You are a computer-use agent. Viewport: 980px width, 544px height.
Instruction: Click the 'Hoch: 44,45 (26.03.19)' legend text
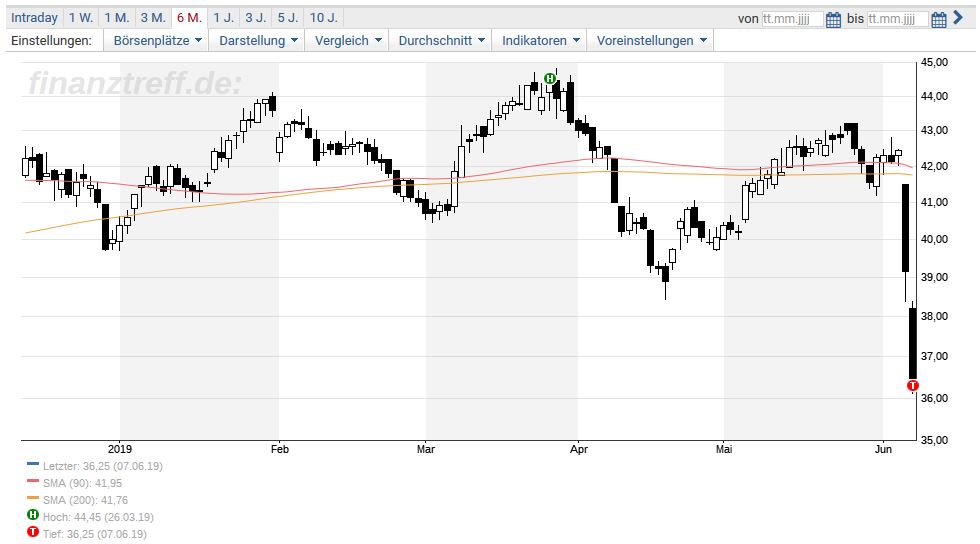(98, 517)
